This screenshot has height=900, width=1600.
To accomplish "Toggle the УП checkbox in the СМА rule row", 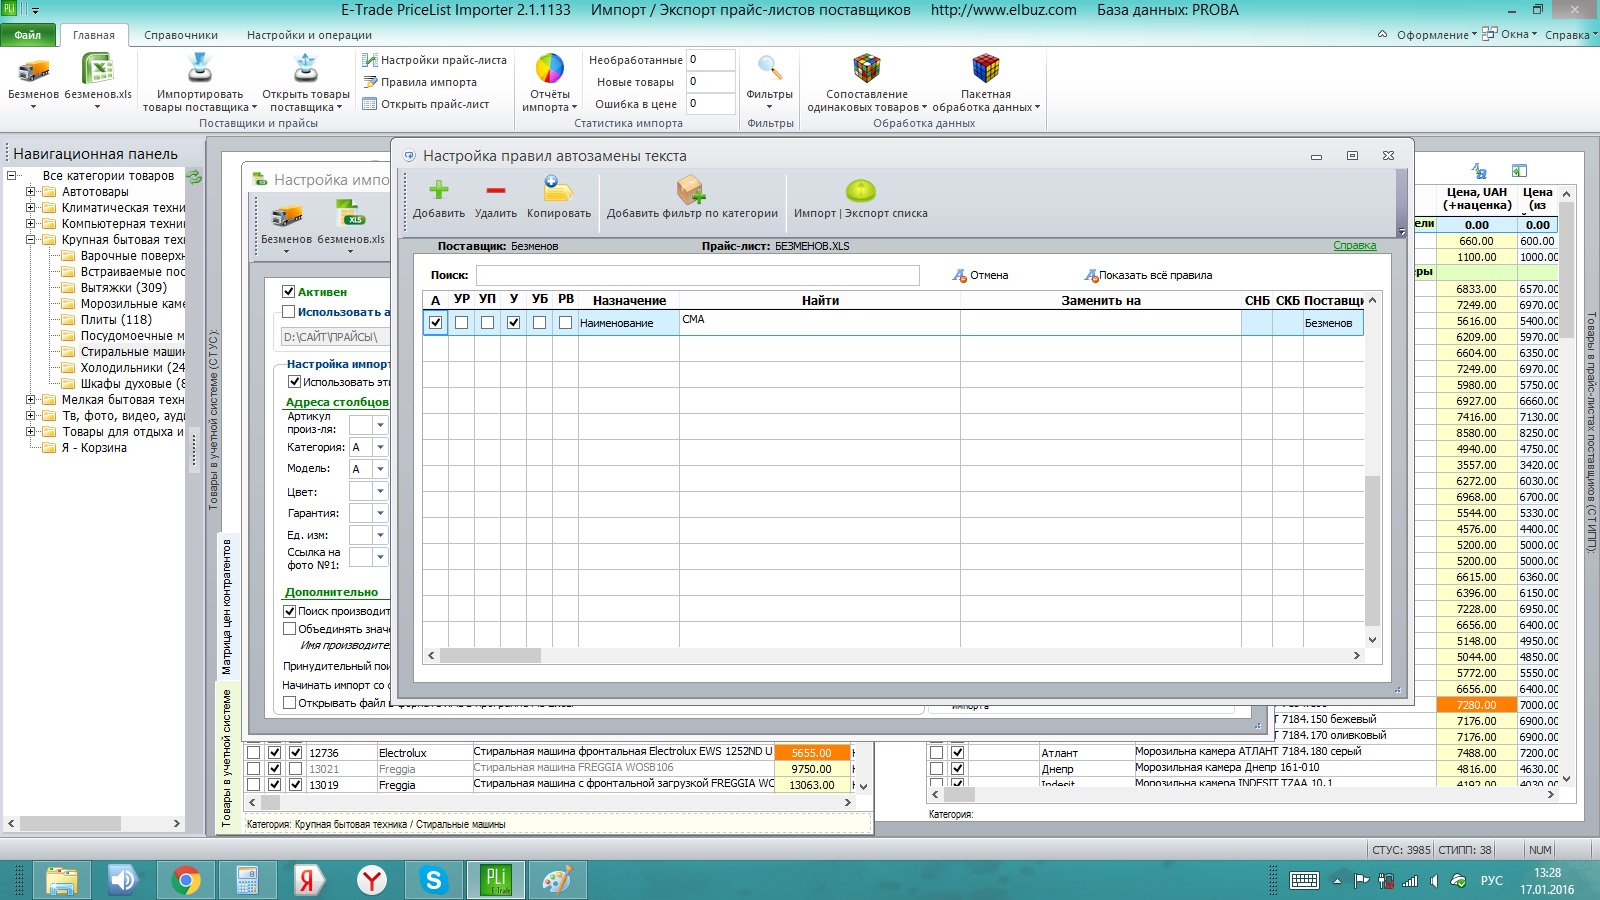I will pyautogui.click(x=487, y=323).
